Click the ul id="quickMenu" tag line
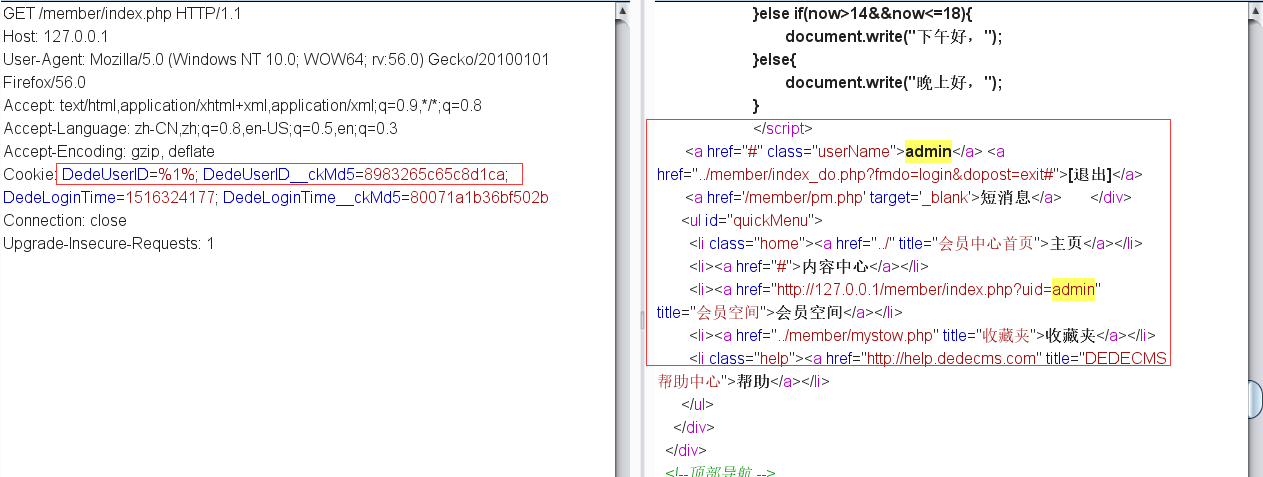The image size is (1263, 477). pyautogui.click(x=751, y=221)
